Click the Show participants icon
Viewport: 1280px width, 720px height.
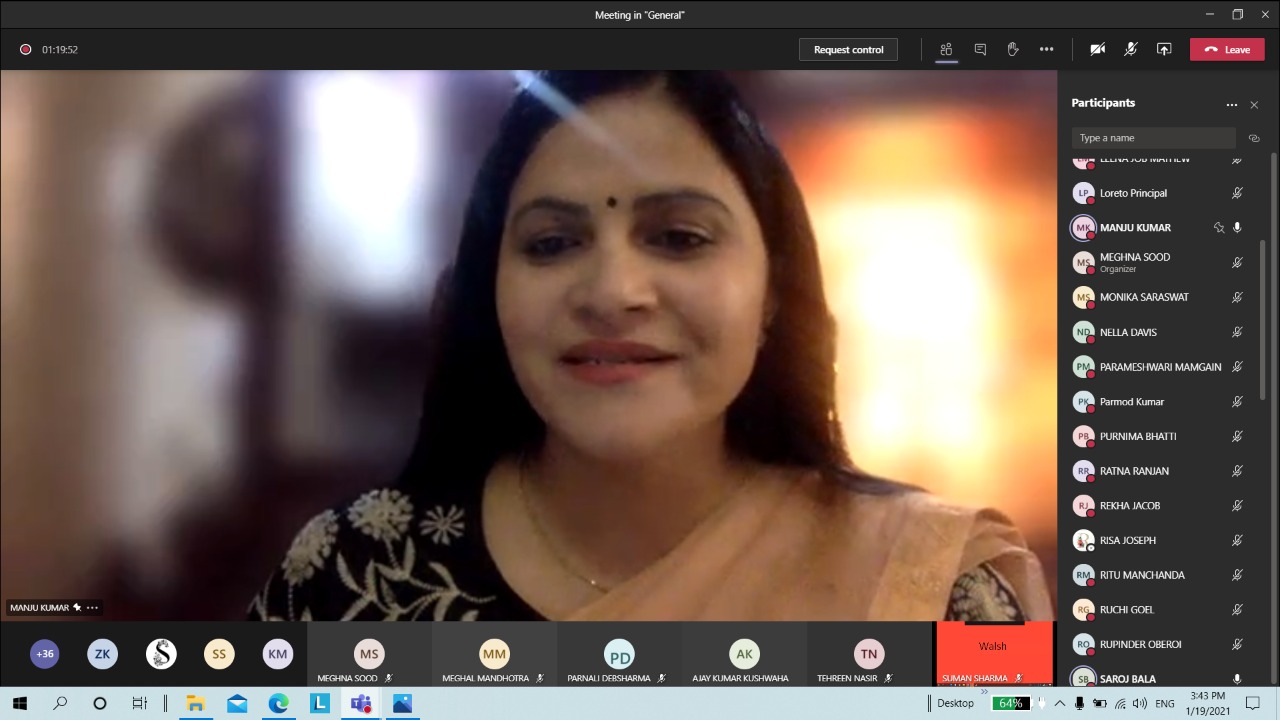coord(946,49)
